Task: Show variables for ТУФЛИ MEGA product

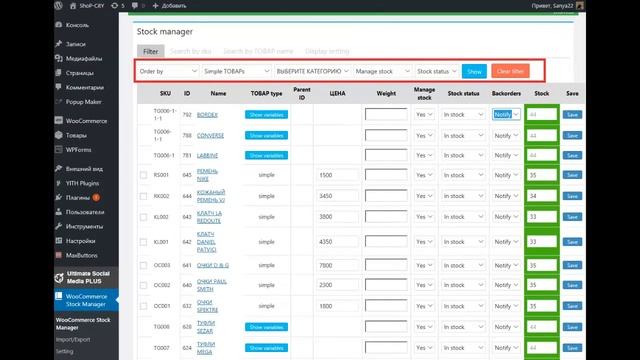Action: (x=266, y=348)
